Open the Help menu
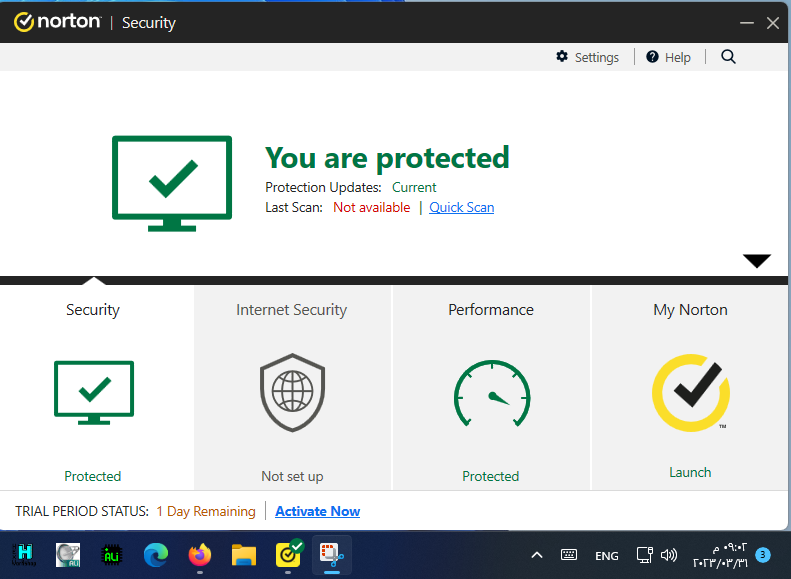 pyautogui.click(x=668, y=57)
